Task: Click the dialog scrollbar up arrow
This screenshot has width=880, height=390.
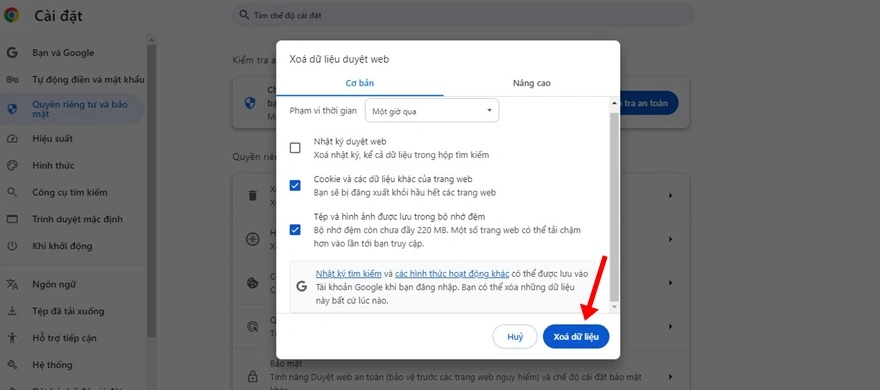Action: pos(615,103)
